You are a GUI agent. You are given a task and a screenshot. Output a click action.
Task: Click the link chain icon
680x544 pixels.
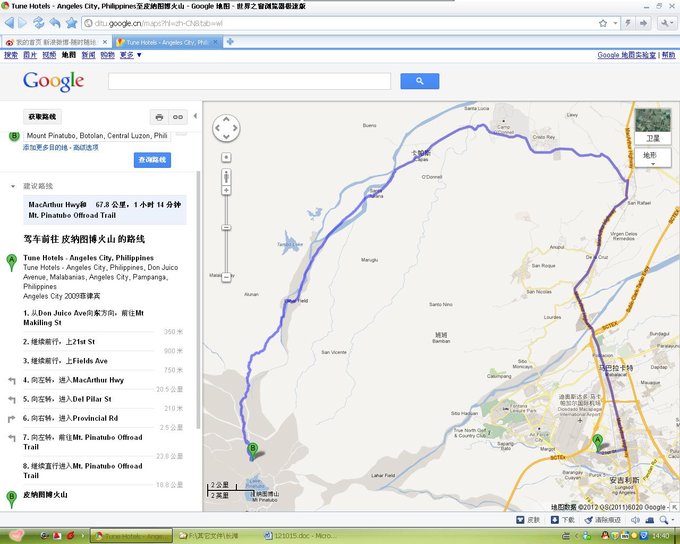click(x=178, y=117)
